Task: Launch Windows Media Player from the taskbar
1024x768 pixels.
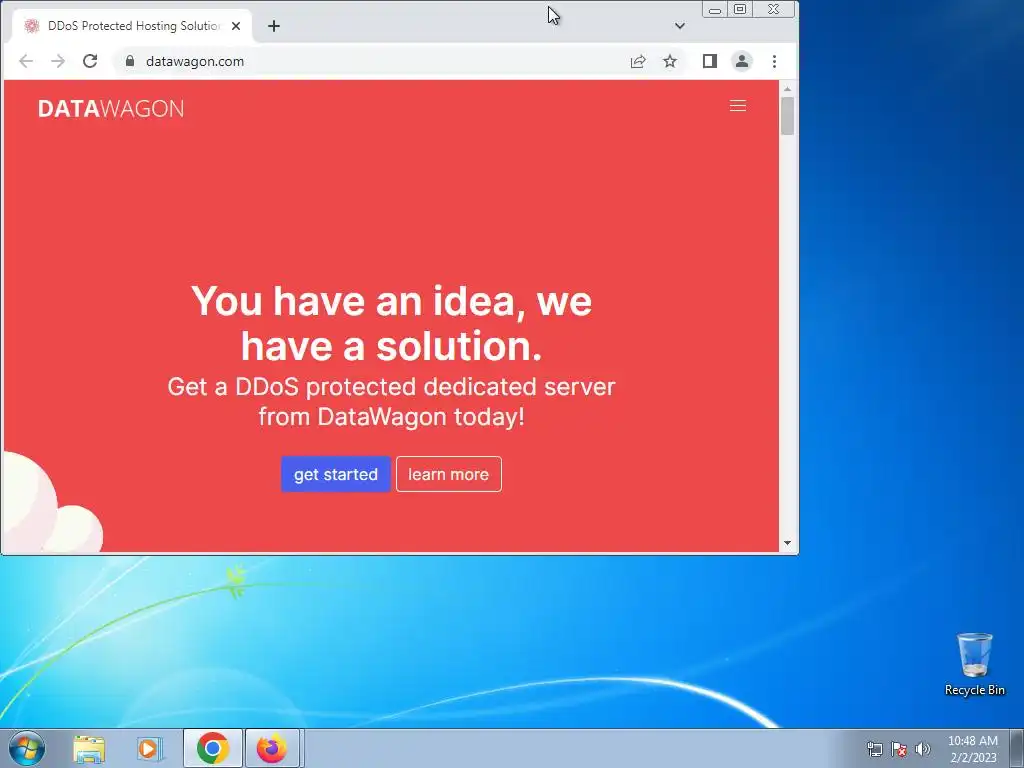Action: [x=150, y=748]
